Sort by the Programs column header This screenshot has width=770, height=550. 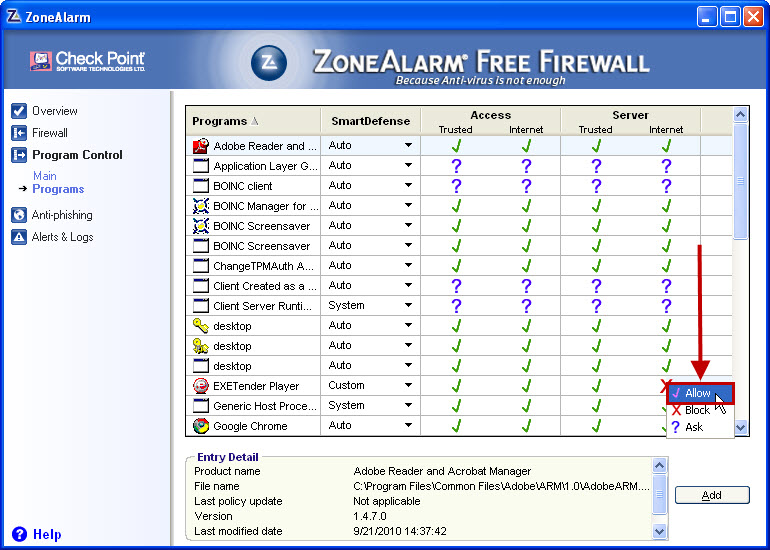point(253,121)
